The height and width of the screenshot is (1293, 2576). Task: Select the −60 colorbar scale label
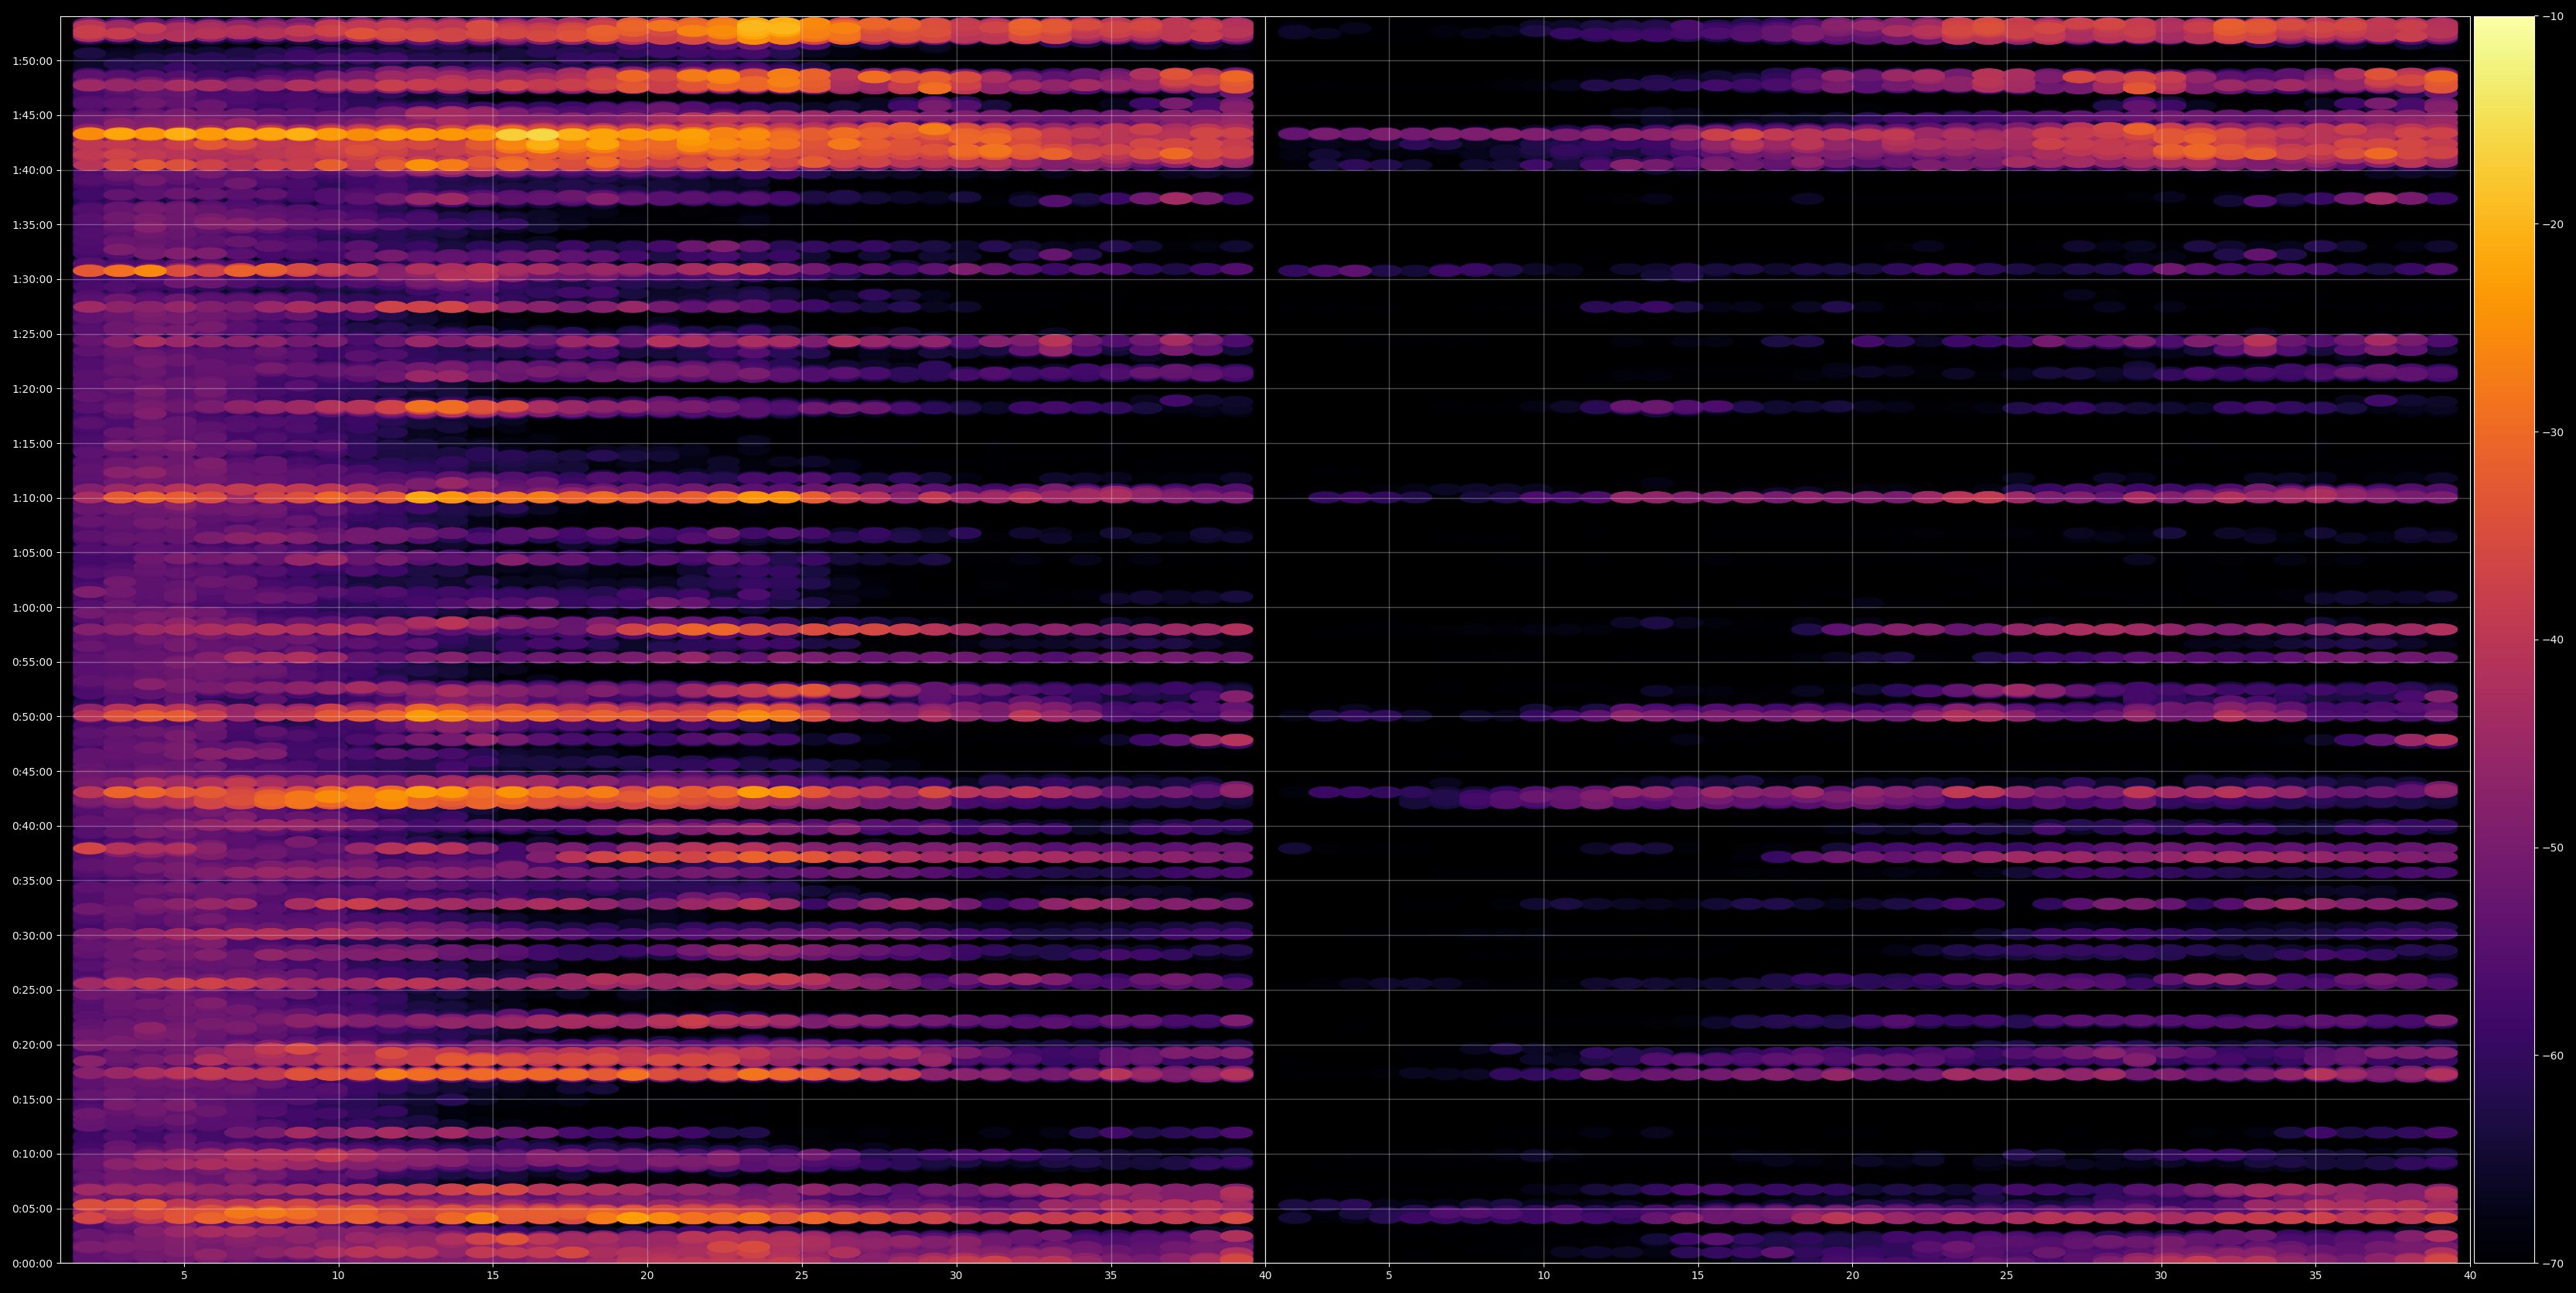(2553, 1056)
